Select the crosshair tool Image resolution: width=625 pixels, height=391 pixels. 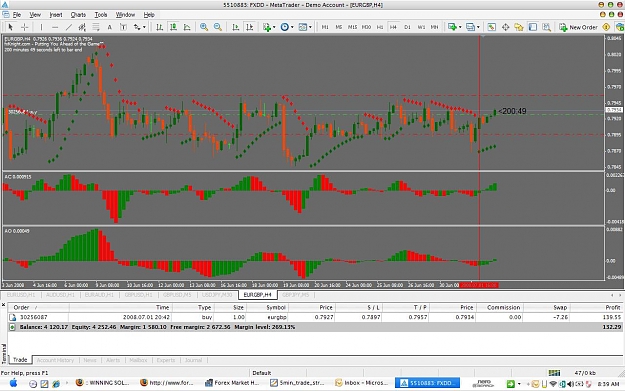tap(24, 27)
